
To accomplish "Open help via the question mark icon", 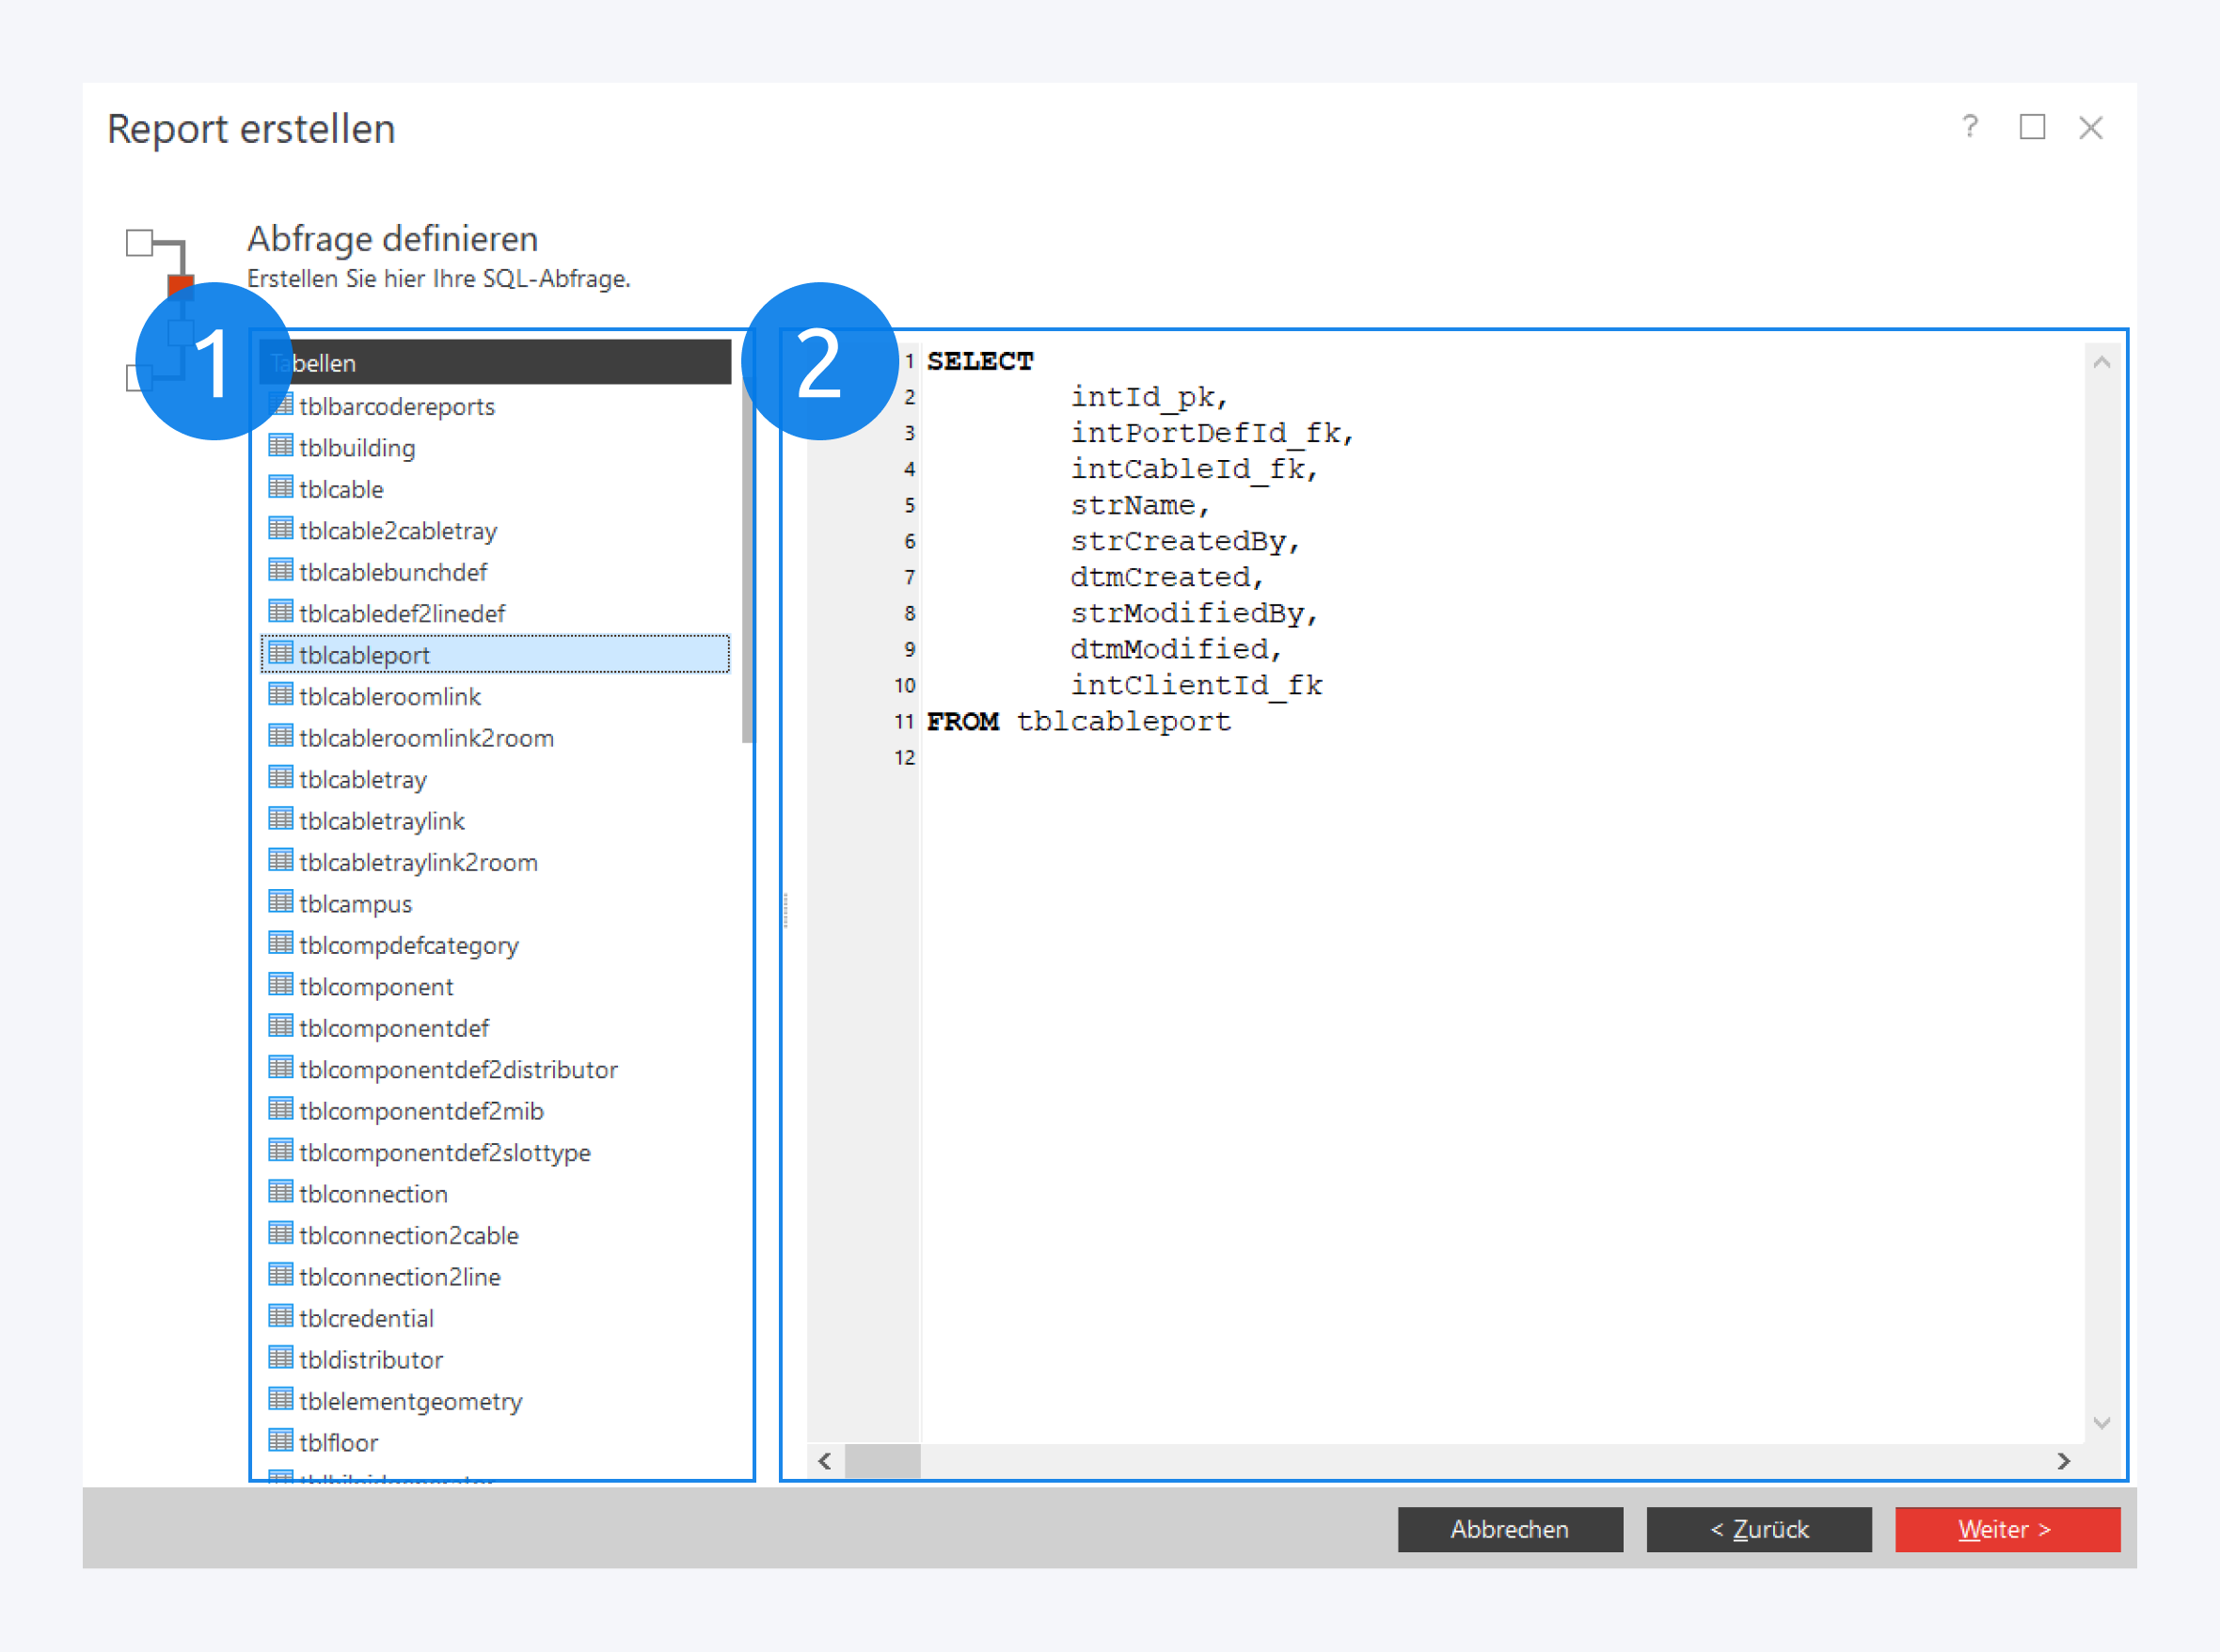I will coord(1969,127).
